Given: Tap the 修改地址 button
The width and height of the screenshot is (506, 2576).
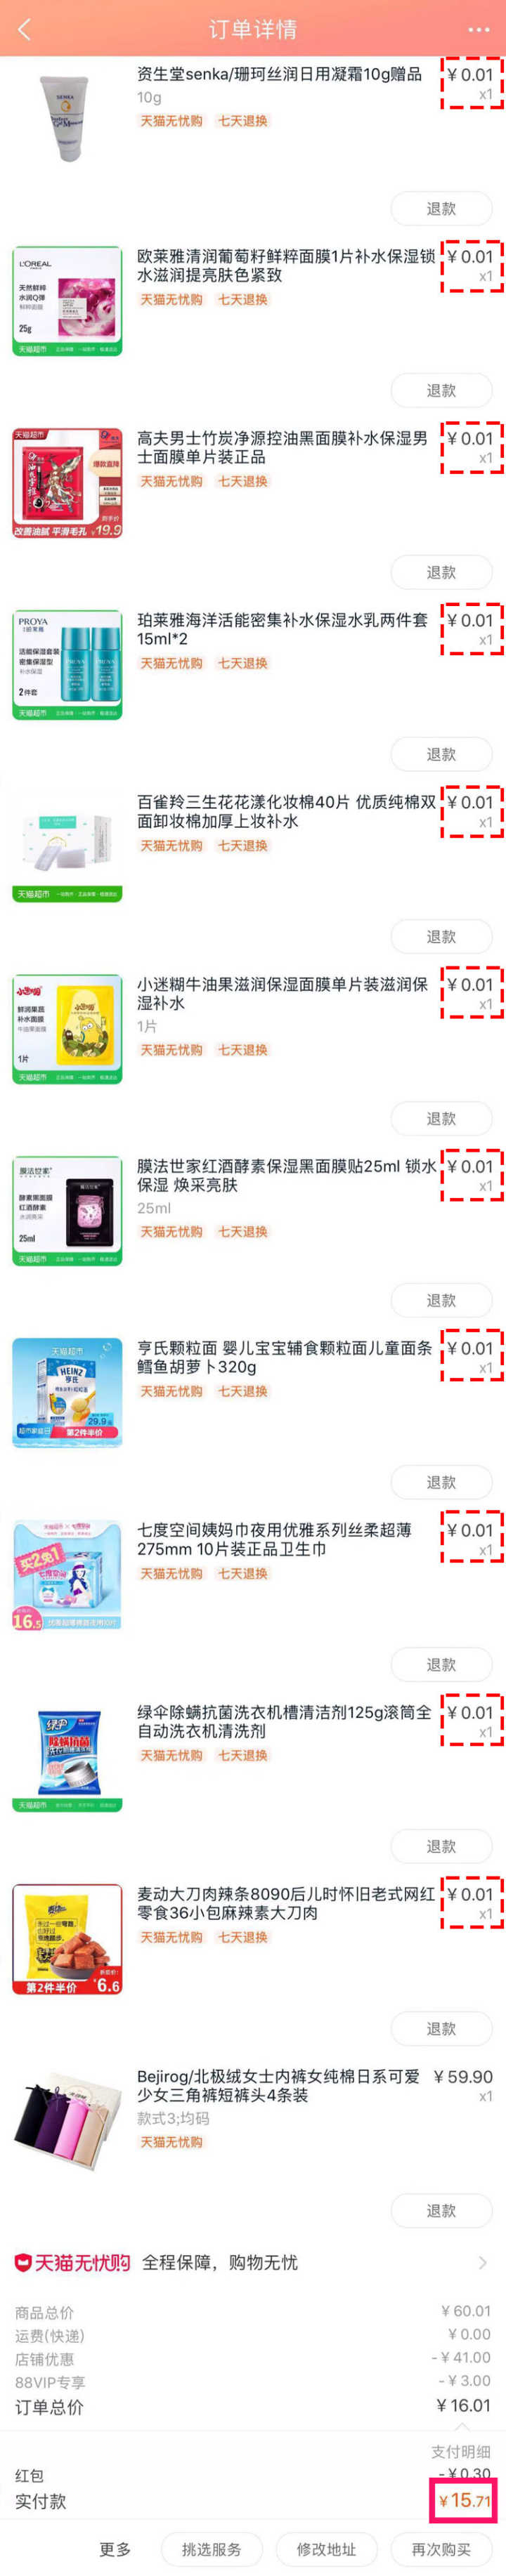Looking at the screenshot, I should (x=326, y=2549).
